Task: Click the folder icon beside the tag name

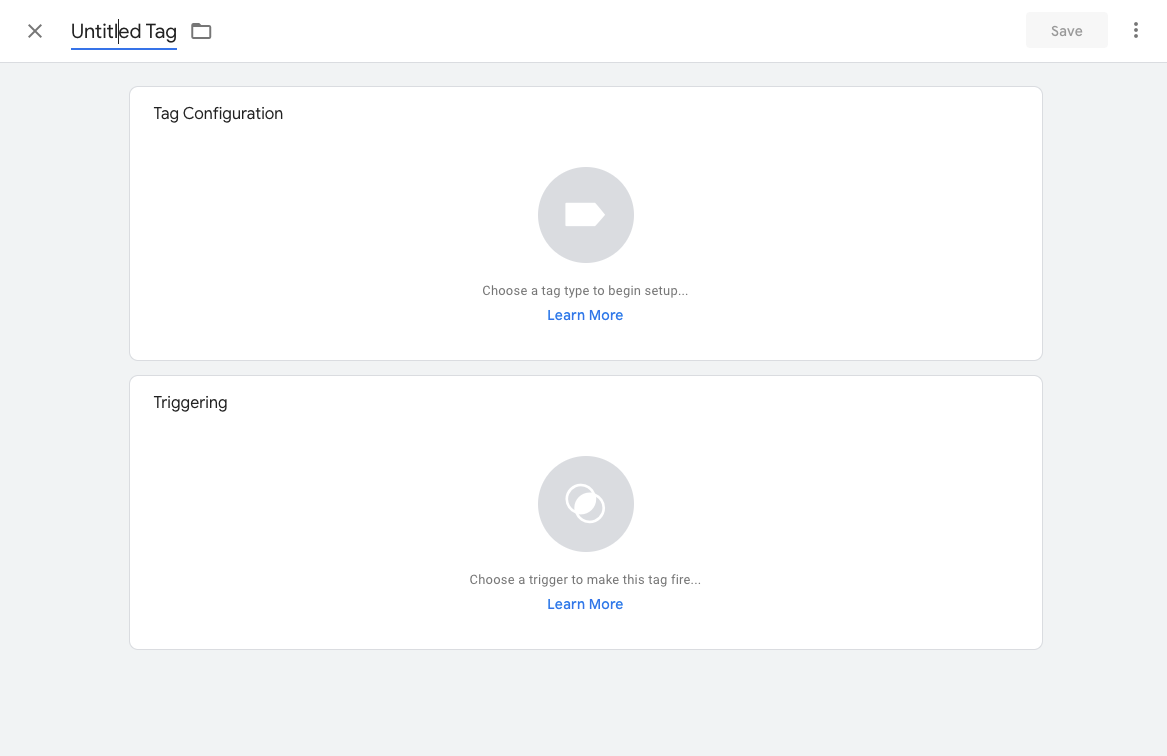Action: [x=201, y=31]
